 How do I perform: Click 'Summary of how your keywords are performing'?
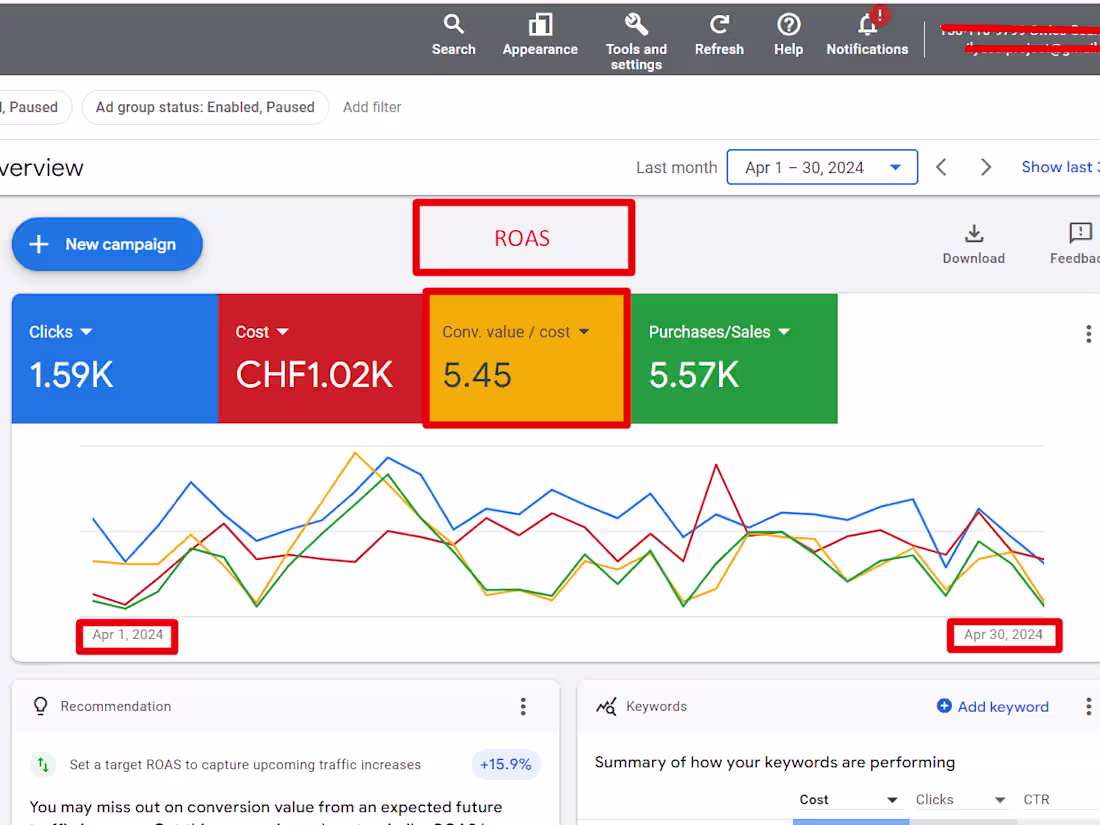pyautogui.click(x=774, y=763)
